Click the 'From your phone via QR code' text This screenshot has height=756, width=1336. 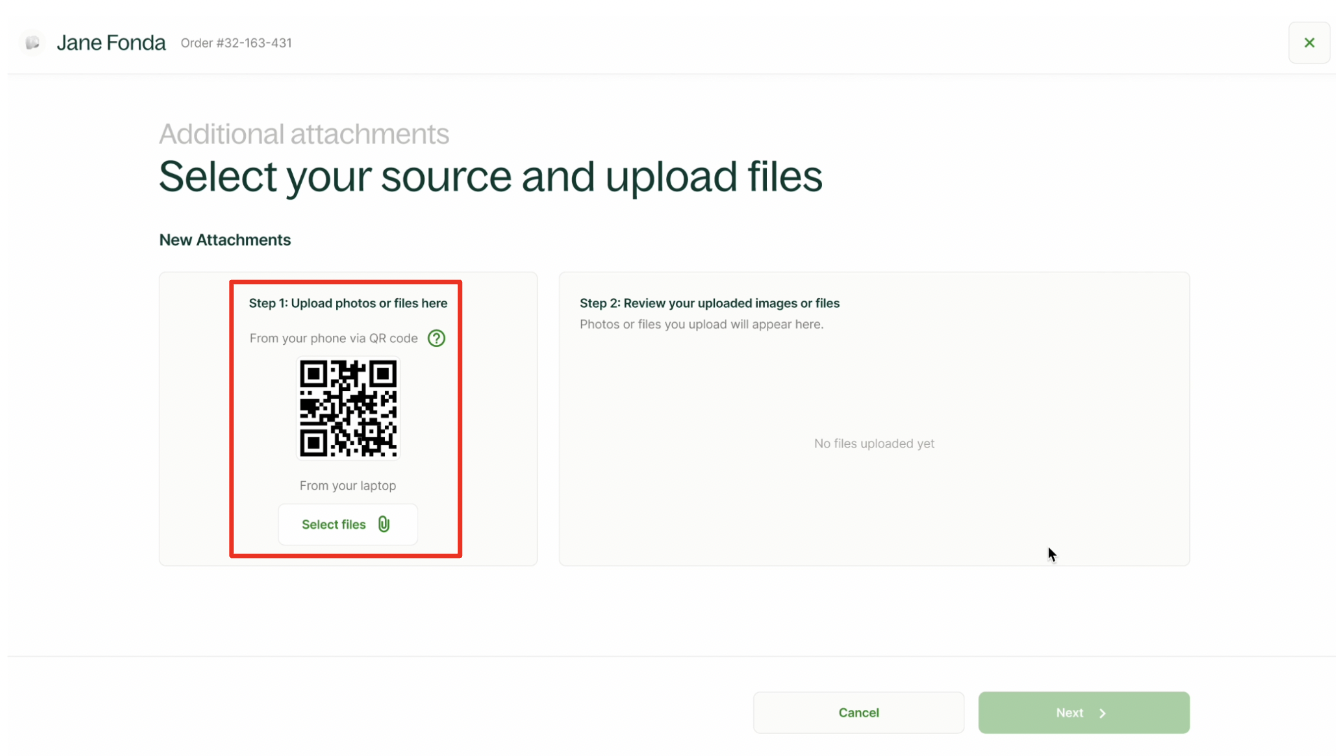click(333, 338)
